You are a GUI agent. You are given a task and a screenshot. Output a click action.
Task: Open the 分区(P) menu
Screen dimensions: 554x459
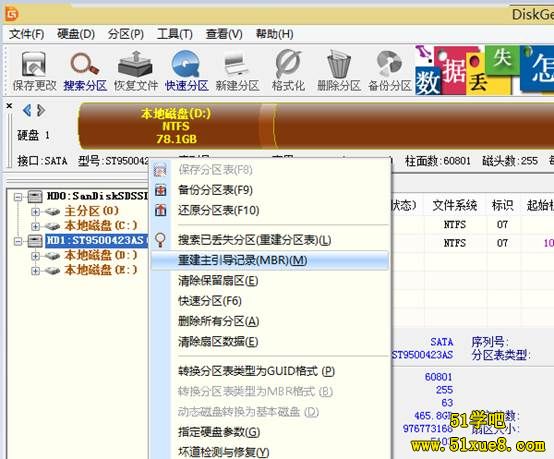[126, 34]
